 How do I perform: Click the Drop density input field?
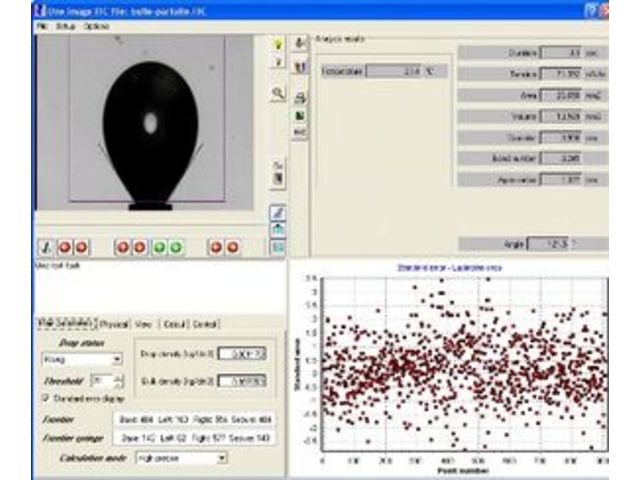242,353
